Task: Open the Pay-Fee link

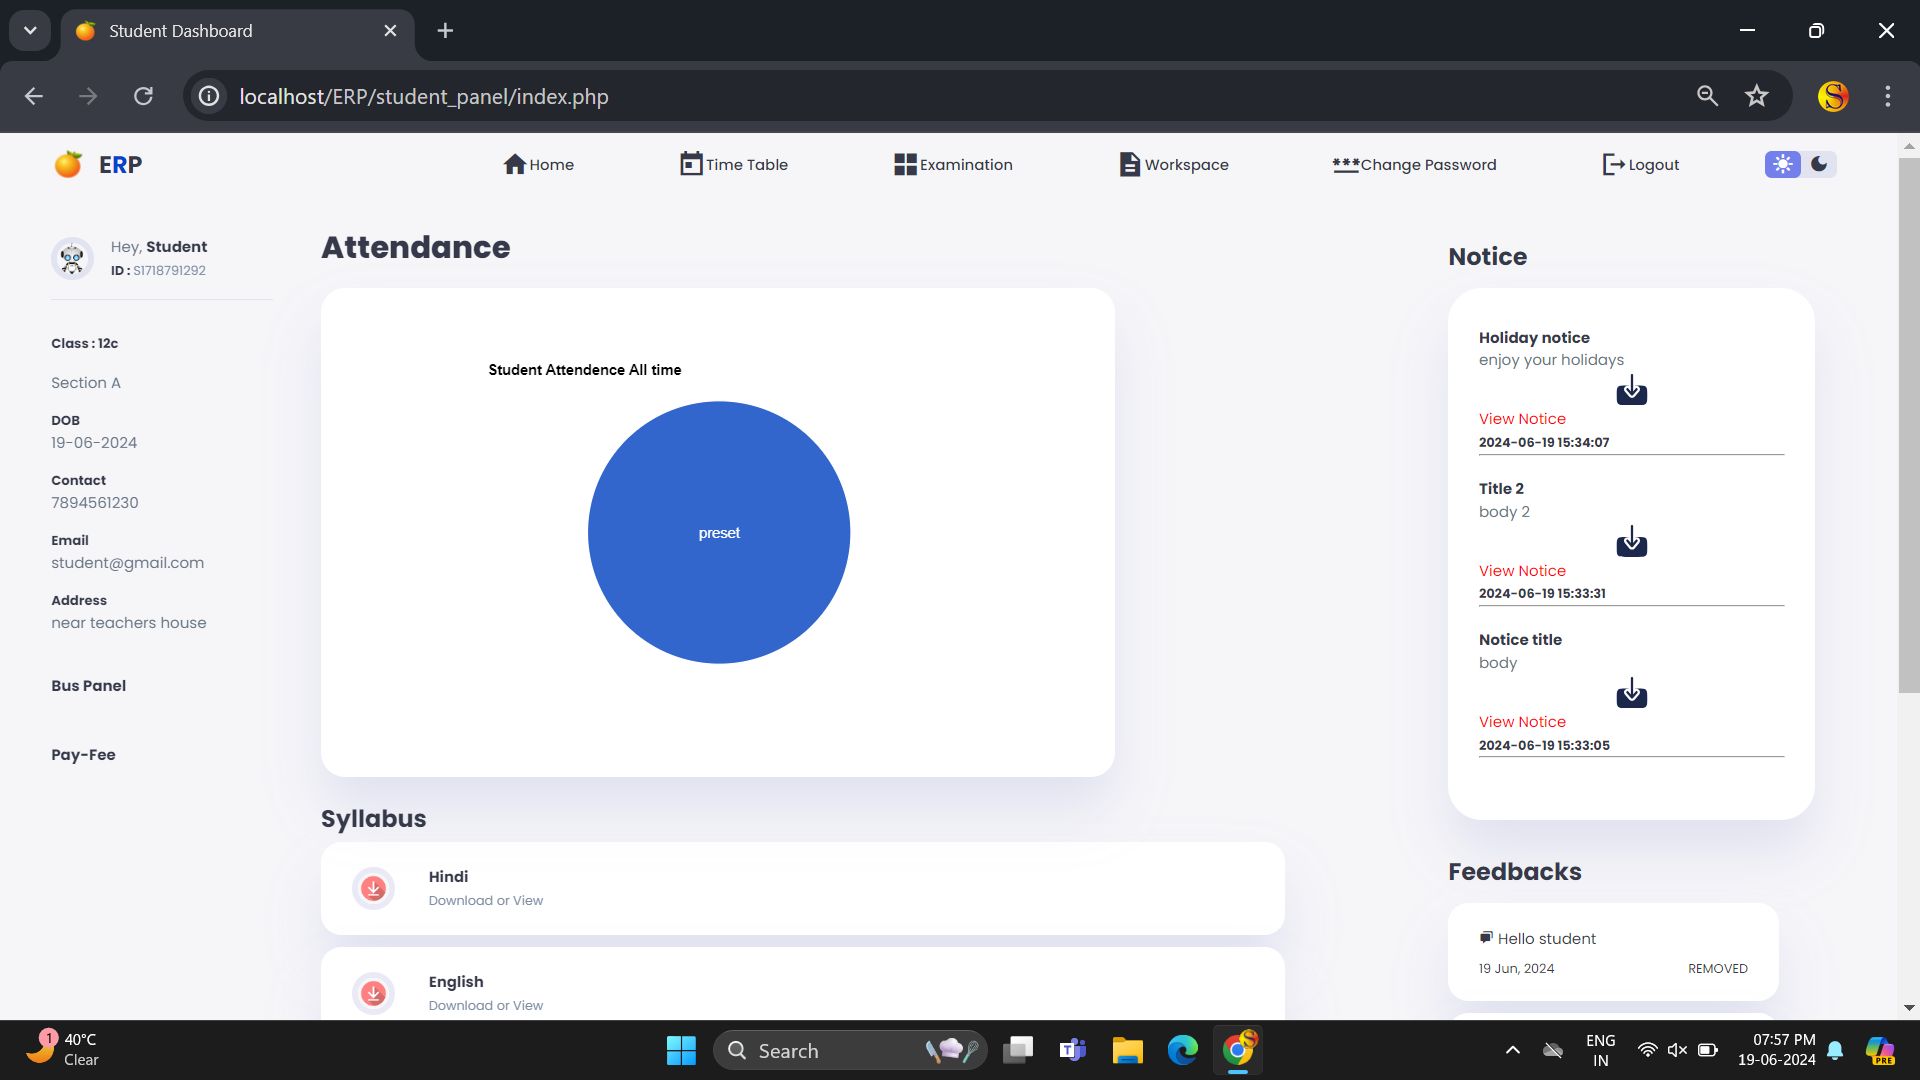Action: pos(83,755)
